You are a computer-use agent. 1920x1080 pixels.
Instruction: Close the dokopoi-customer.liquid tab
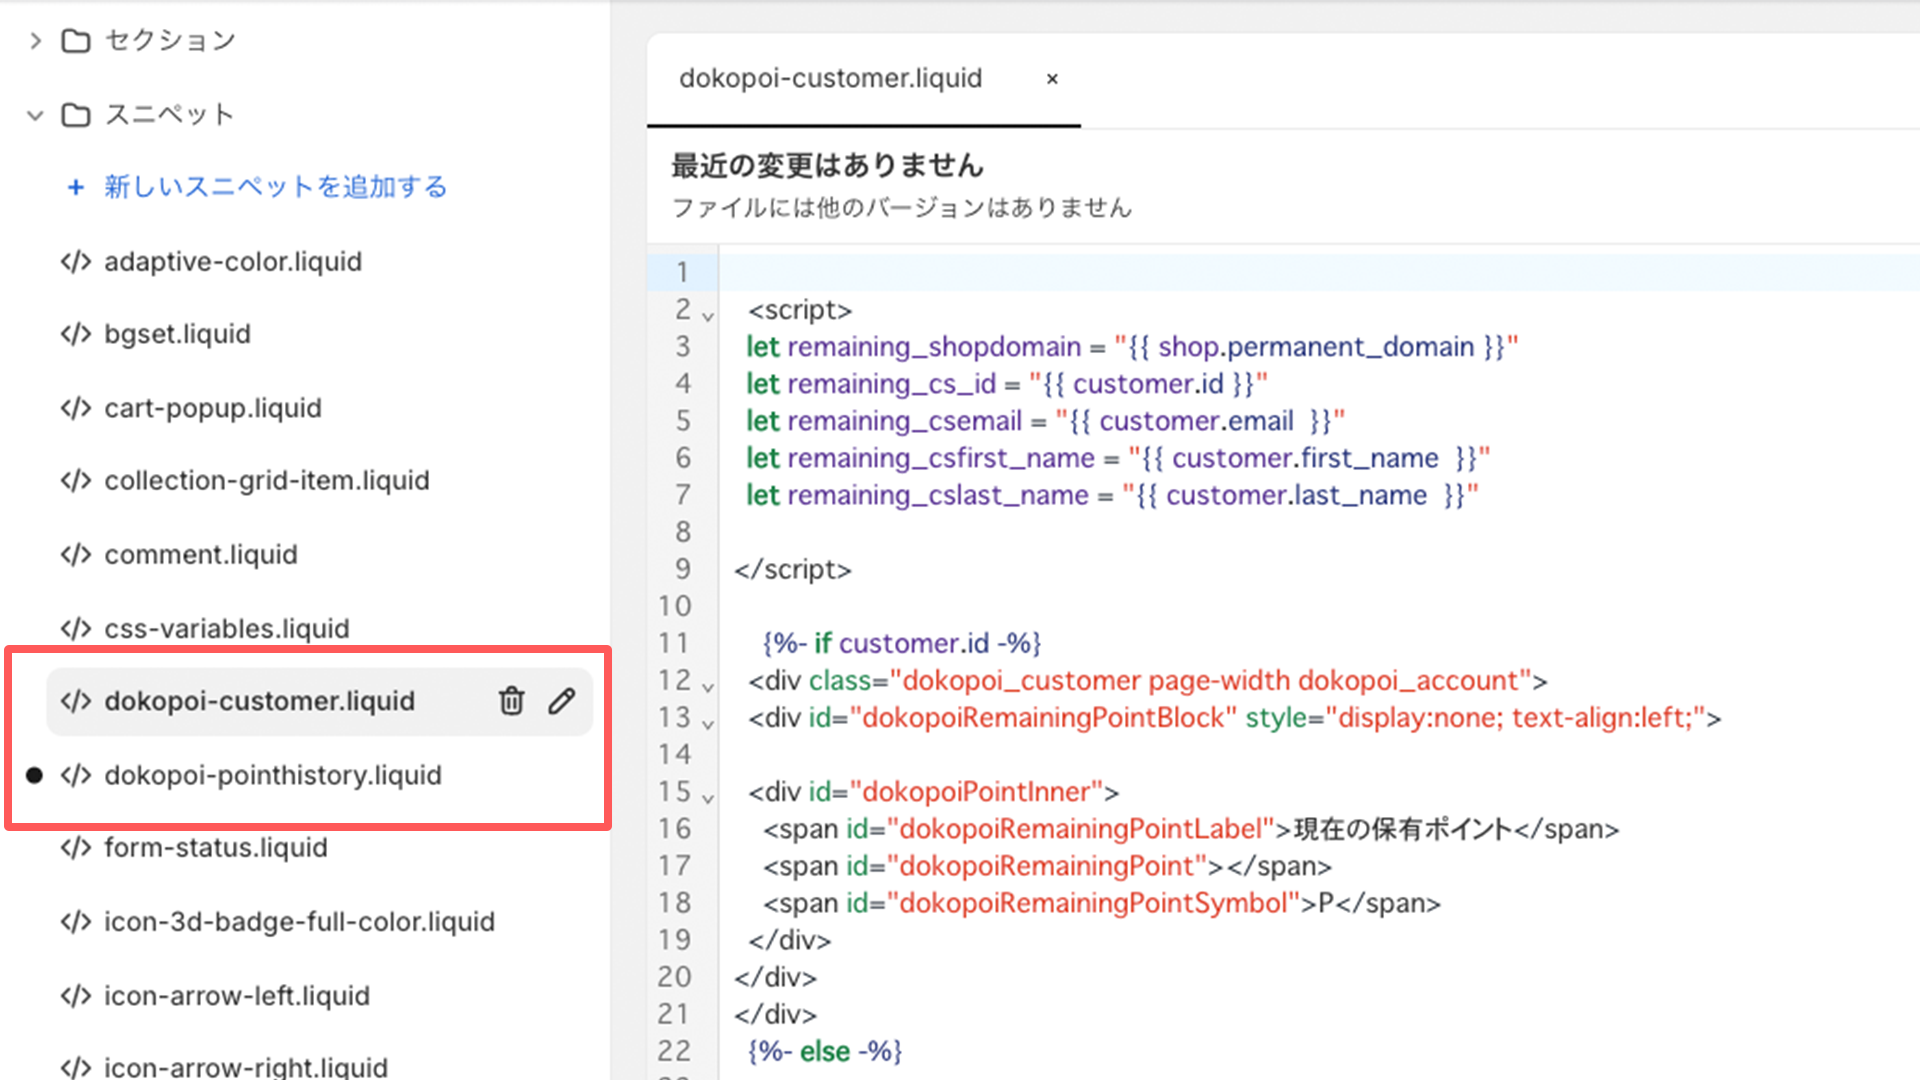[1052, 79]
